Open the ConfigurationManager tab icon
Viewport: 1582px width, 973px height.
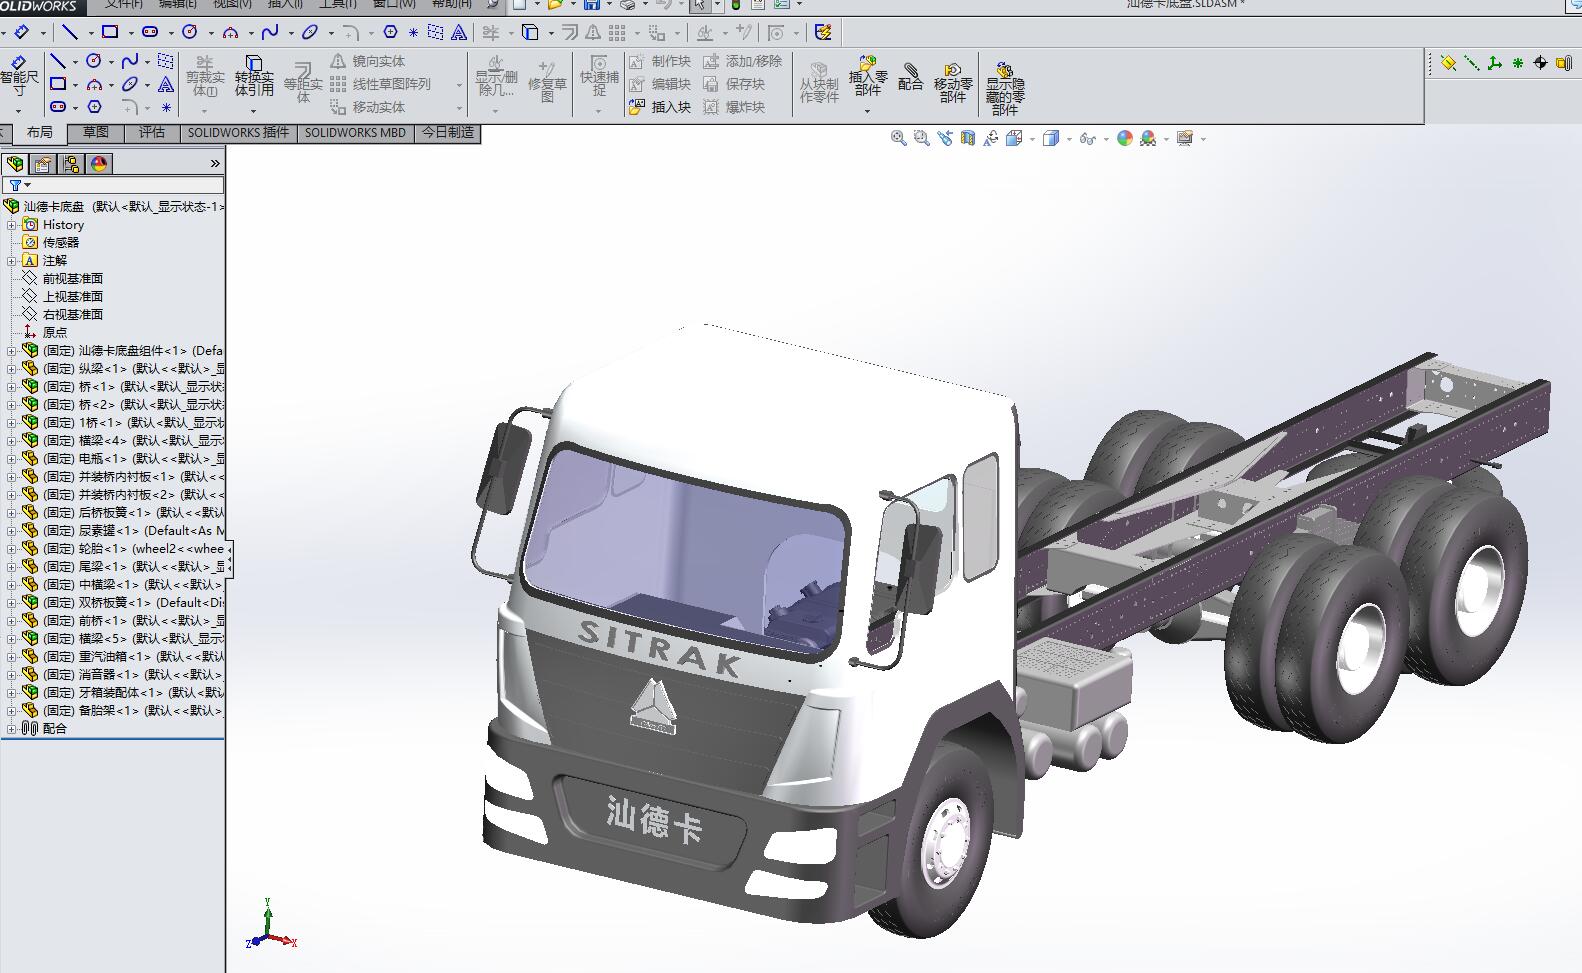[x=71, y=164]
